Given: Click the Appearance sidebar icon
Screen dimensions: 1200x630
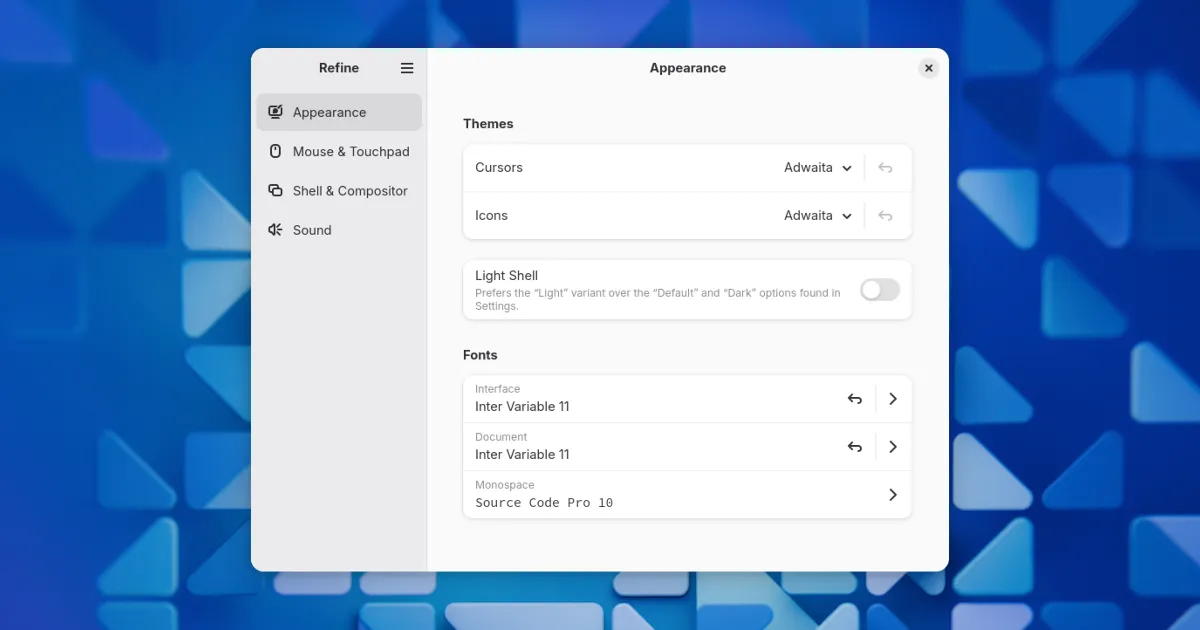Looking at the screenshot, I should point(275,112).
